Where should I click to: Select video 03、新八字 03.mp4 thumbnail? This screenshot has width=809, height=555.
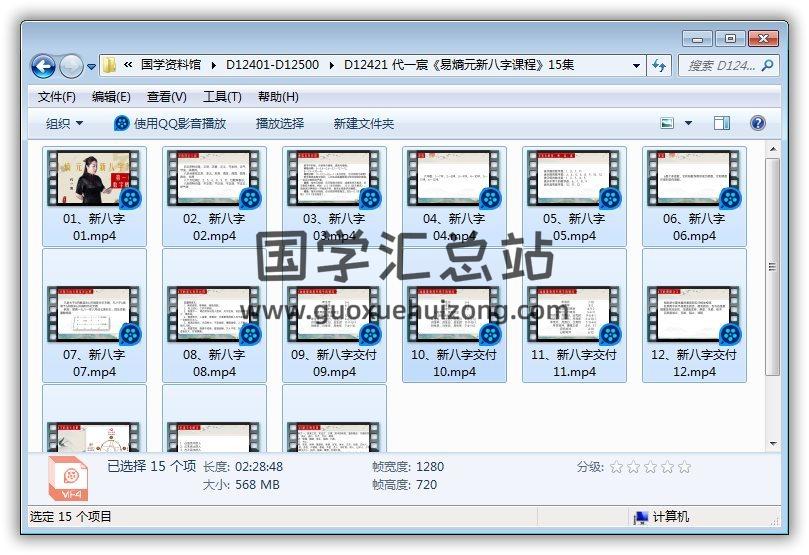pos(334,179)
